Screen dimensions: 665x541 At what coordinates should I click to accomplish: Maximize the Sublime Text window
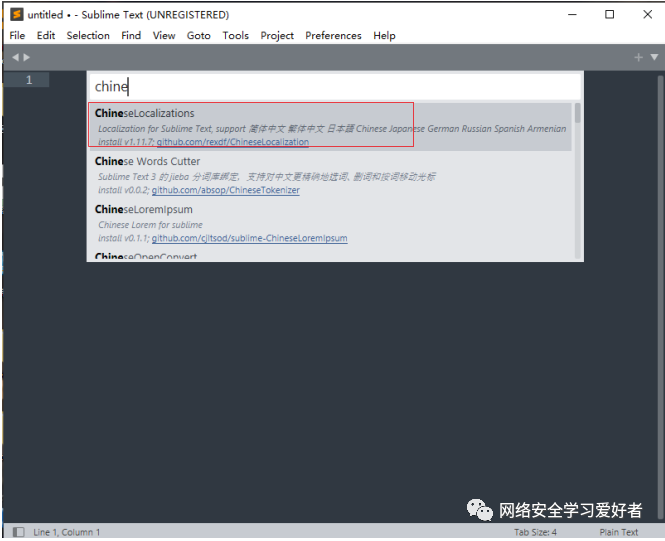(x=609, y=14)
